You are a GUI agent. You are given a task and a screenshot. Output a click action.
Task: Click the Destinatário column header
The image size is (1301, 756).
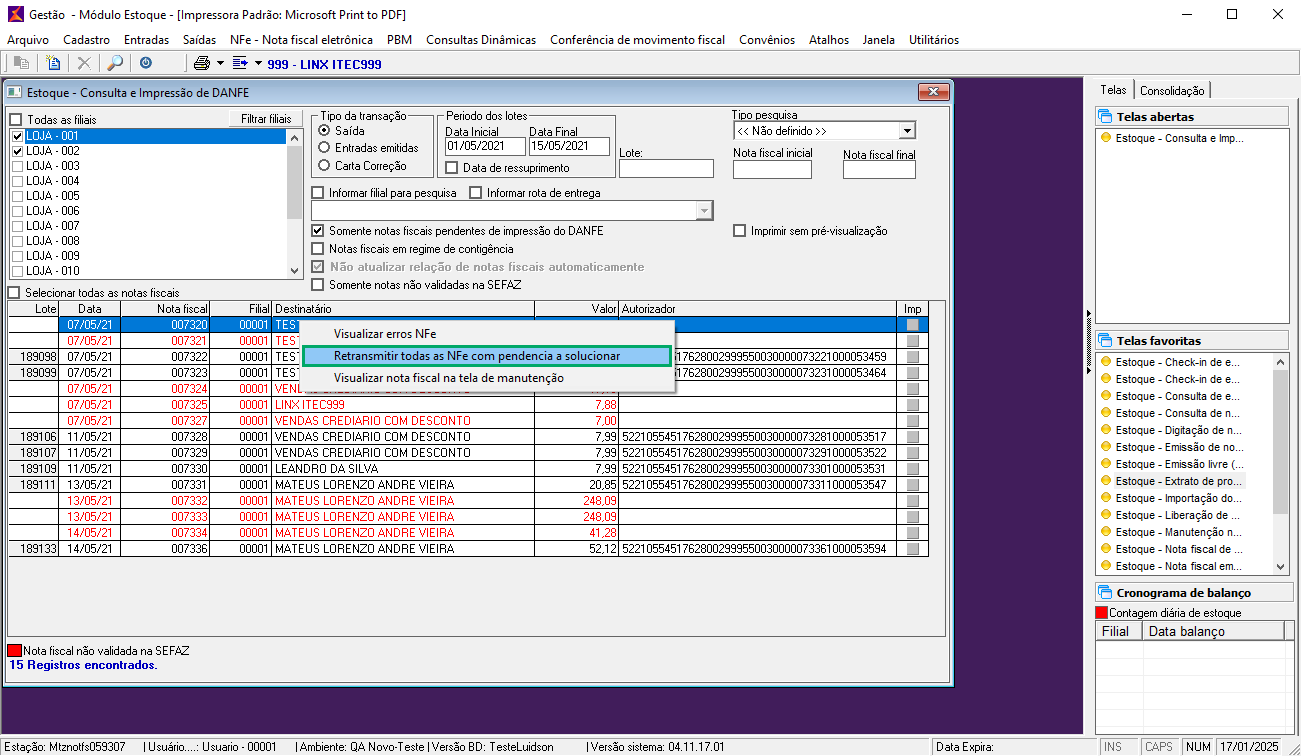[403, 309]
